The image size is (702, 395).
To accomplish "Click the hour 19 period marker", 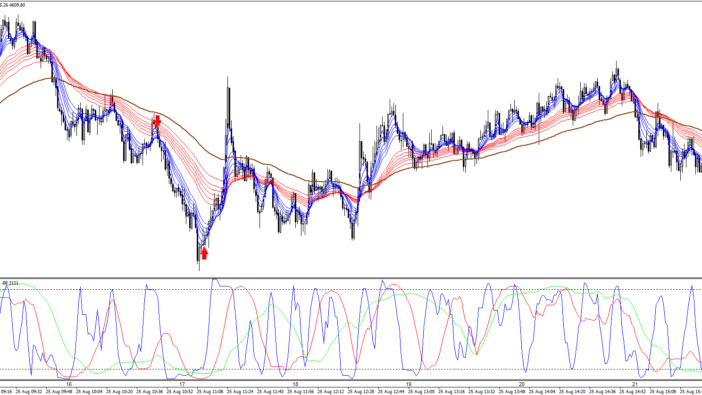I will tap(408, 385).
